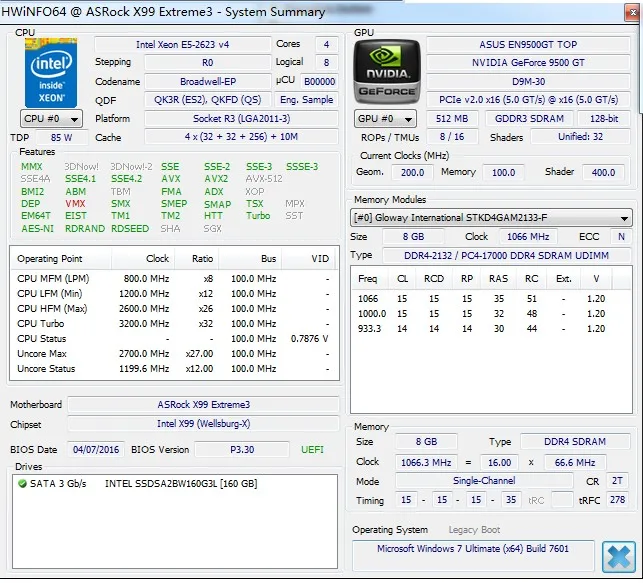Click the TDP 85 W field

62,138
